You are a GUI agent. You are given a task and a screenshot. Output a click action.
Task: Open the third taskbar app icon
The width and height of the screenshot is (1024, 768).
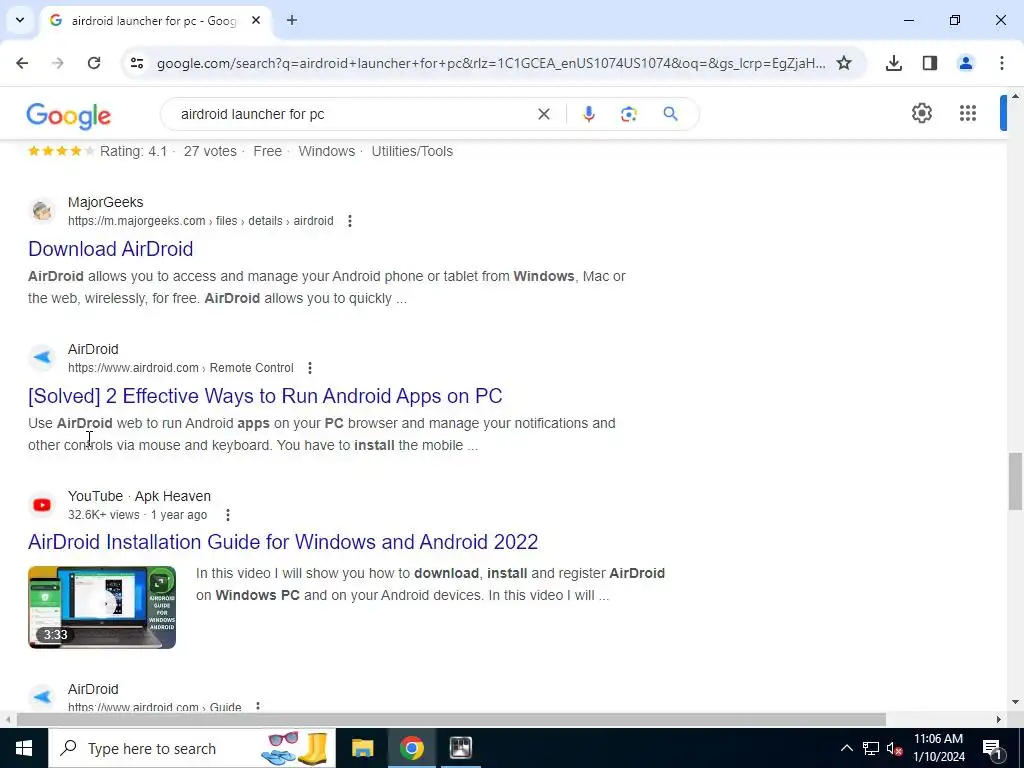point(460,748)
